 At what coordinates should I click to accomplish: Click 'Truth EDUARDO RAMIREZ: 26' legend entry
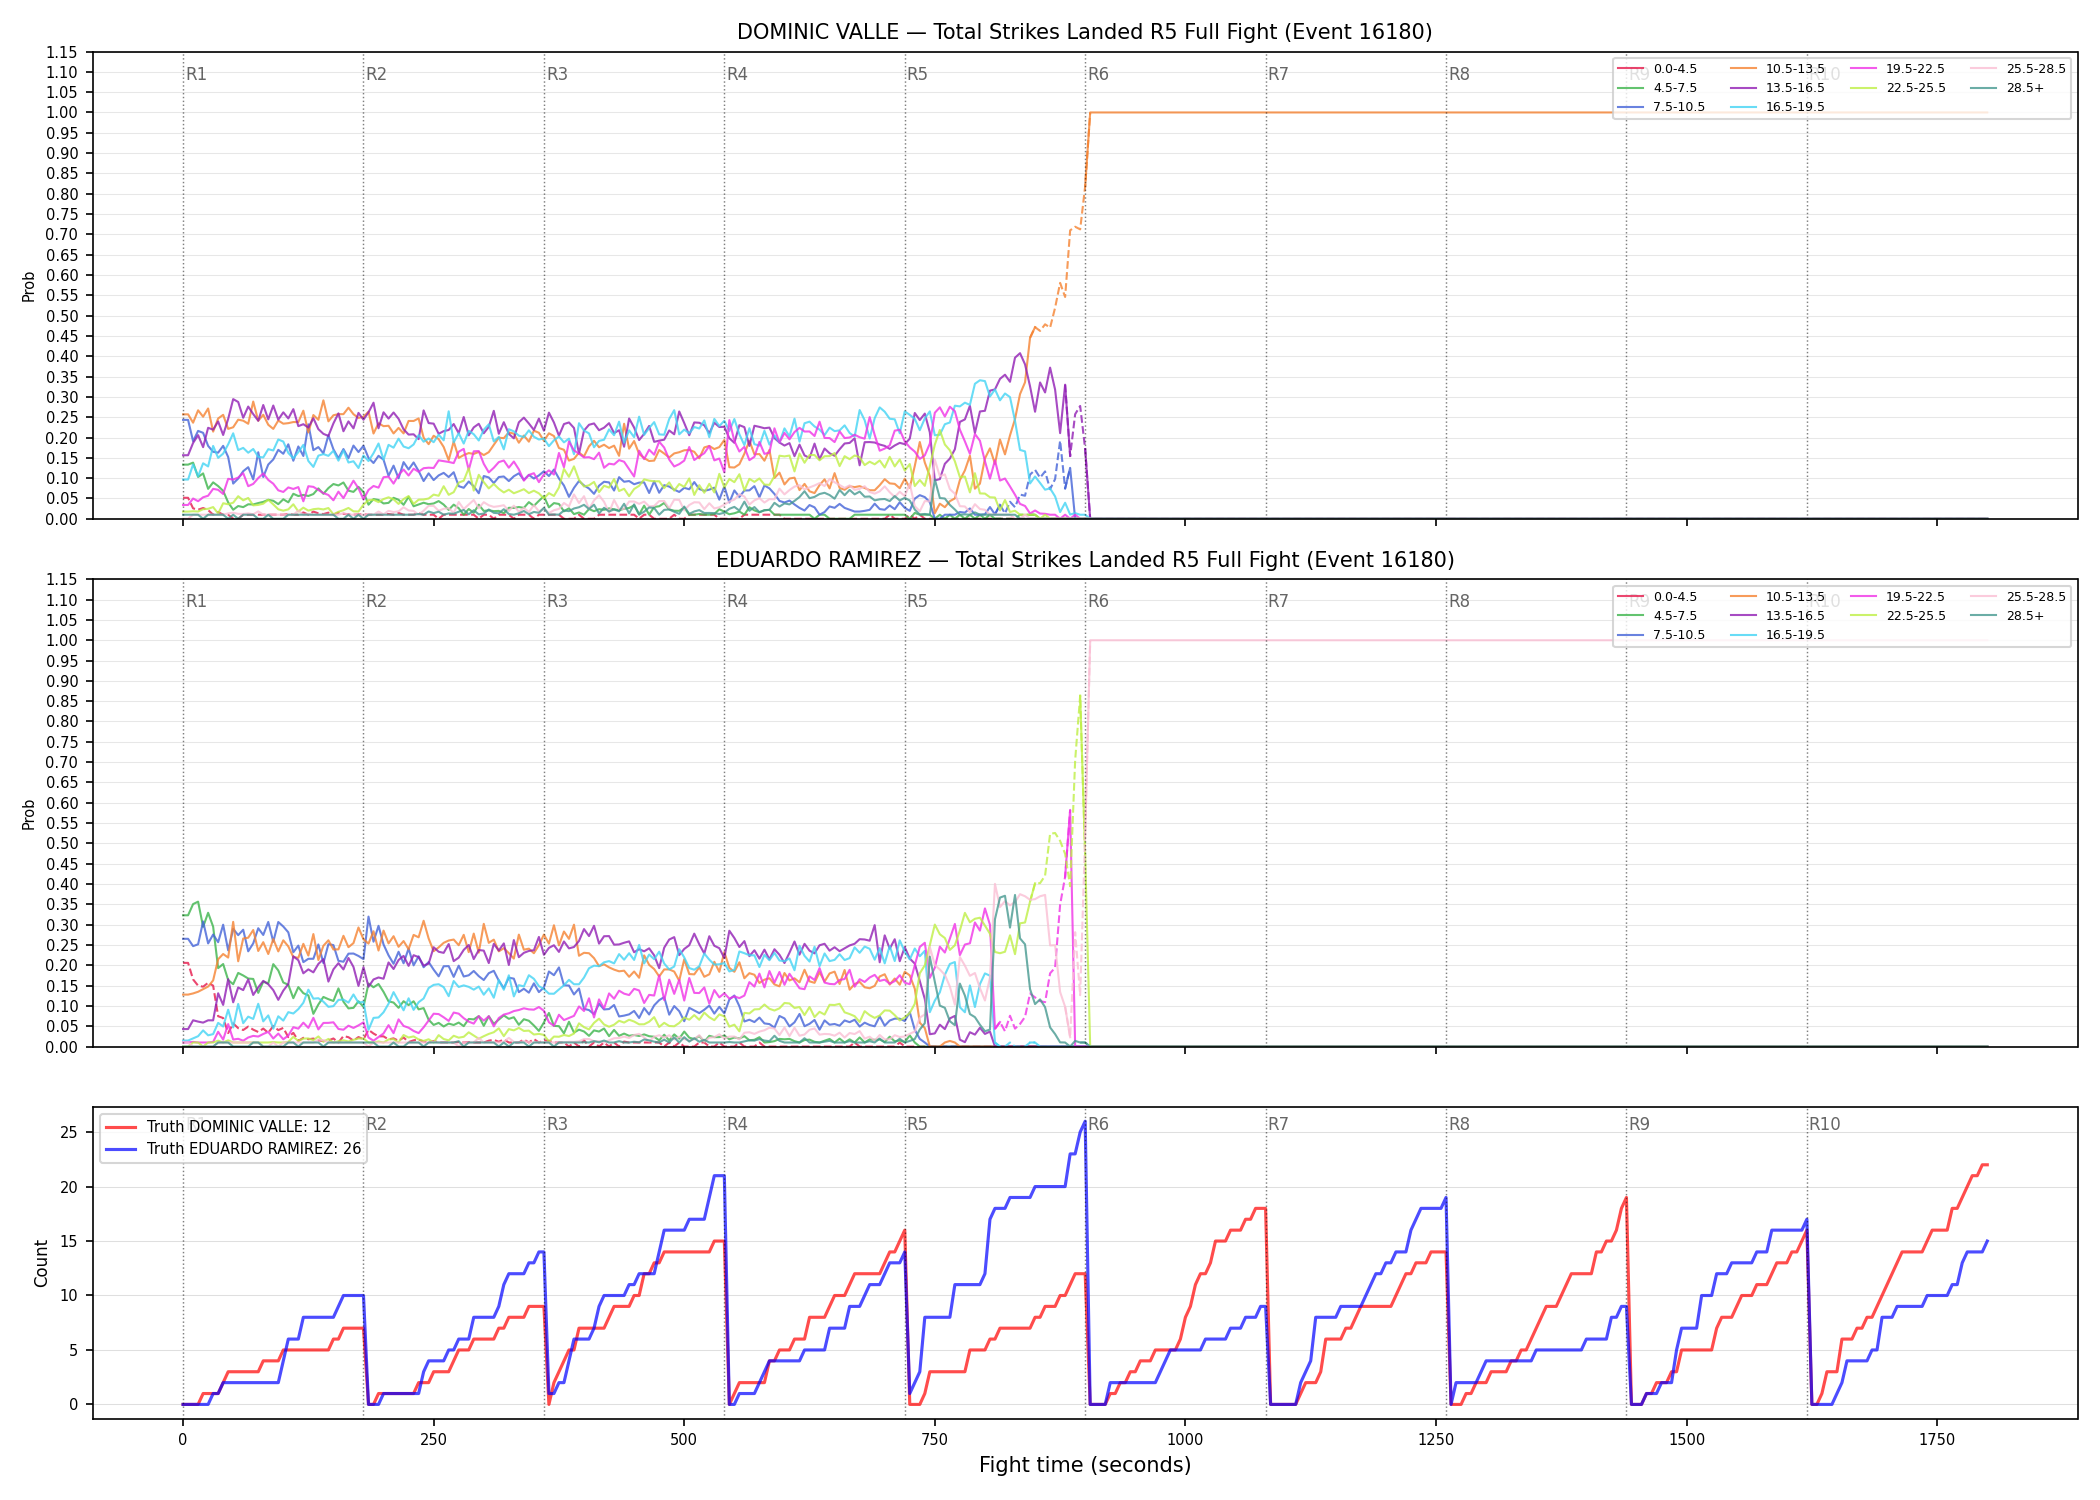(233, 1149)
